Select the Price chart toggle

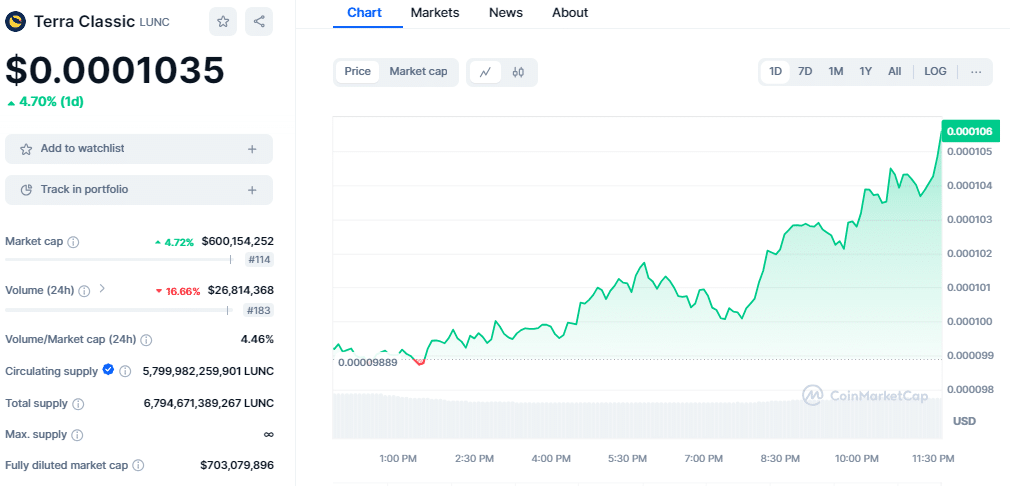[x=357, y=71]
